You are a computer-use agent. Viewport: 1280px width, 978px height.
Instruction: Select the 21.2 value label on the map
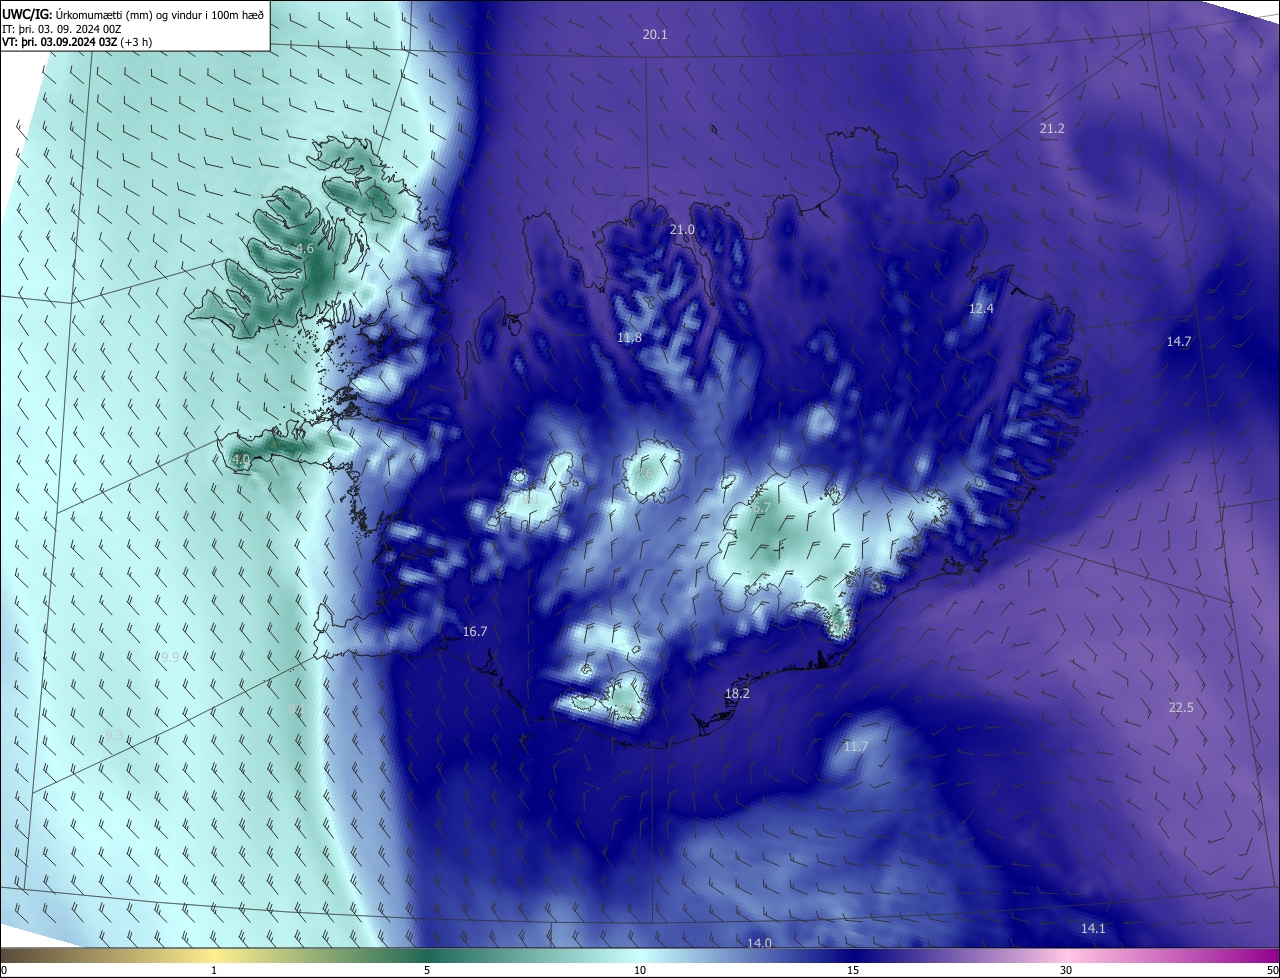tap(1052, 128)
